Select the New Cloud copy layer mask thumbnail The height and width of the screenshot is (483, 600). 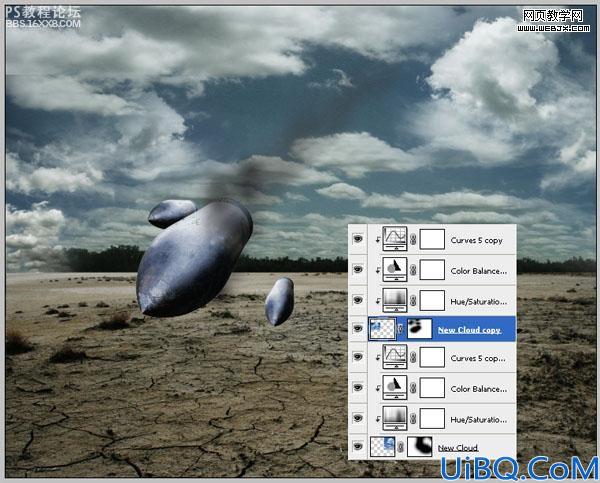pyautogui.click(x=419, y=328)
